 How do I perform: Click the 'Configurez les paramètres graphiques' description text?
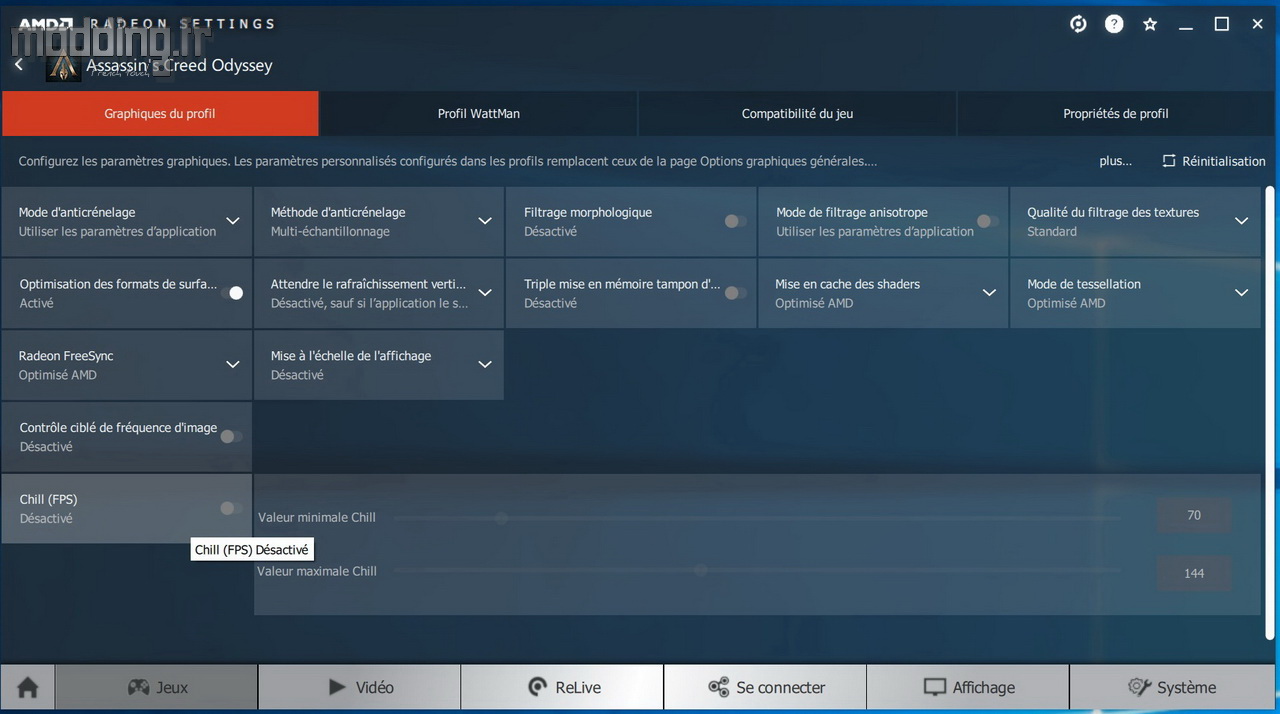pos(448,161)
